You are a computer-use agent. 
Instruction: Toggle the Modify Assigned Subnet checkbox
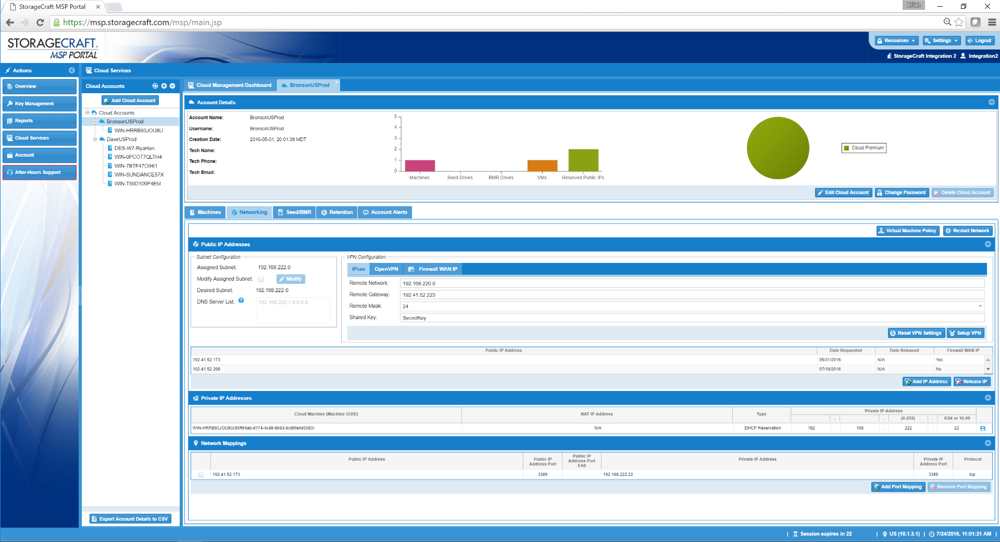(261, 279)
